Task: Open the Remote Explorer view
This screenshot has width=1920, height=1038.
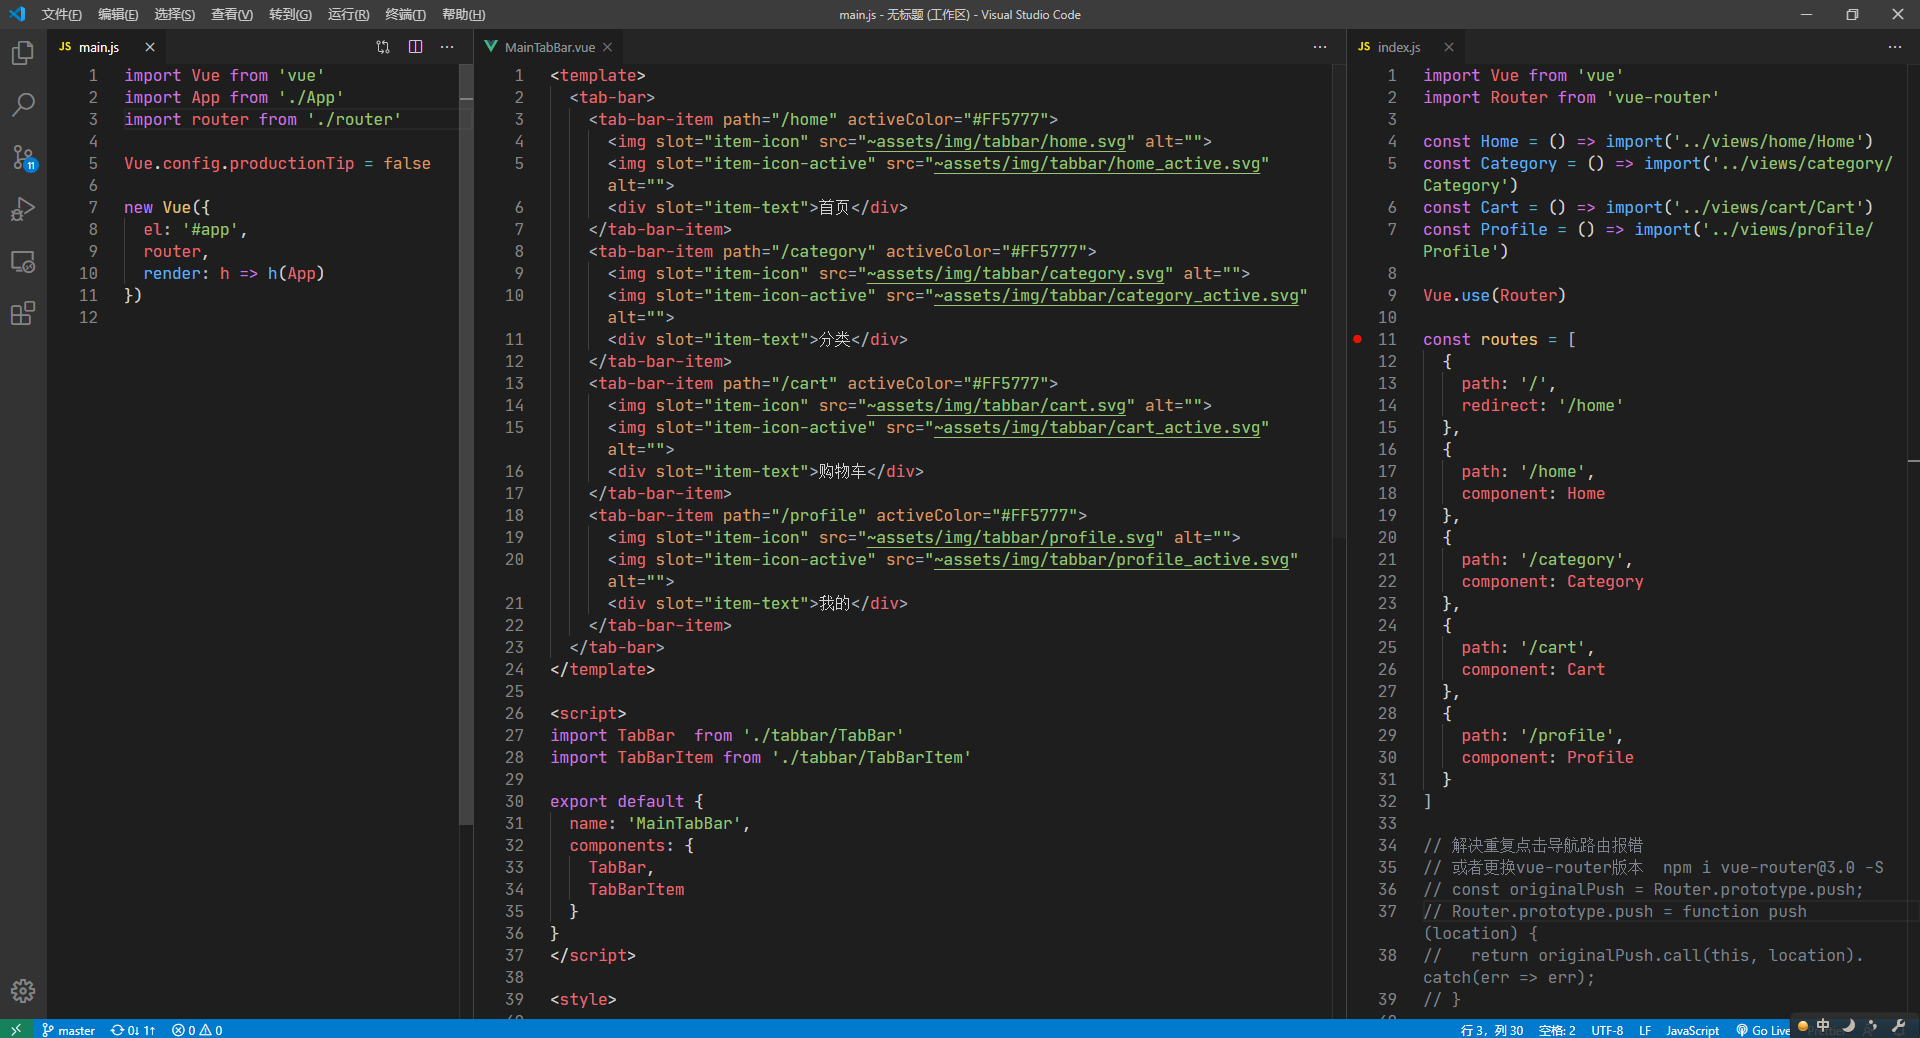Action: point(23,261)
